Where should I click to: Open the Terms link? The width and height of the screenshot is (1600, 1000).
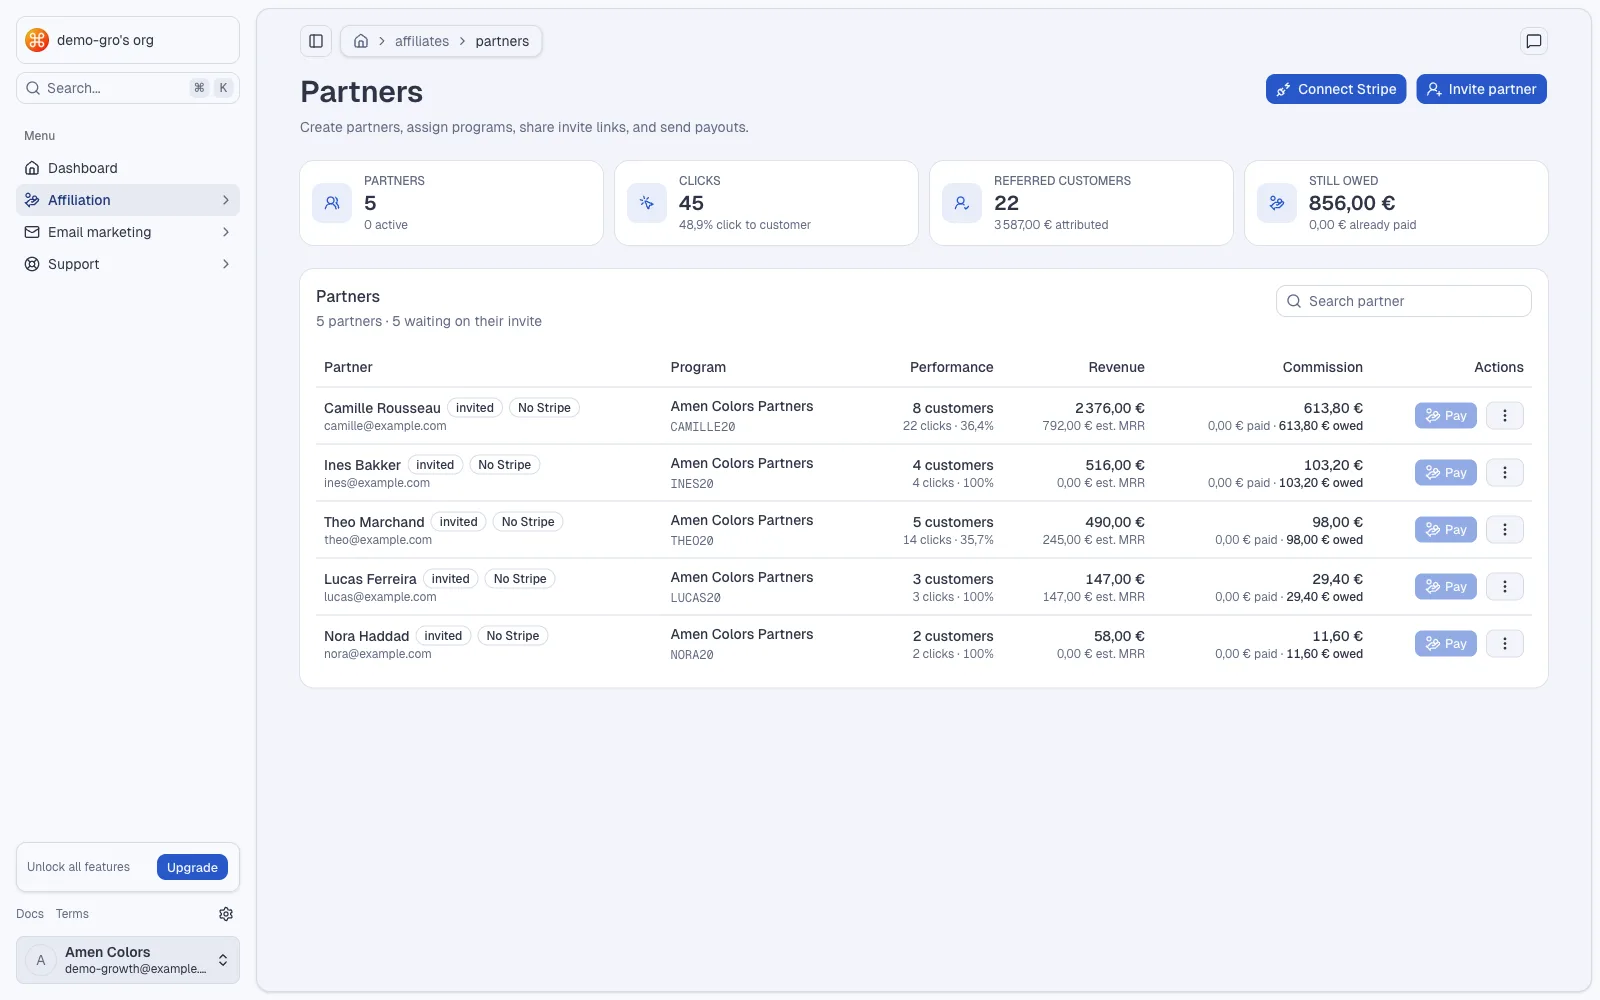point(72,914)
